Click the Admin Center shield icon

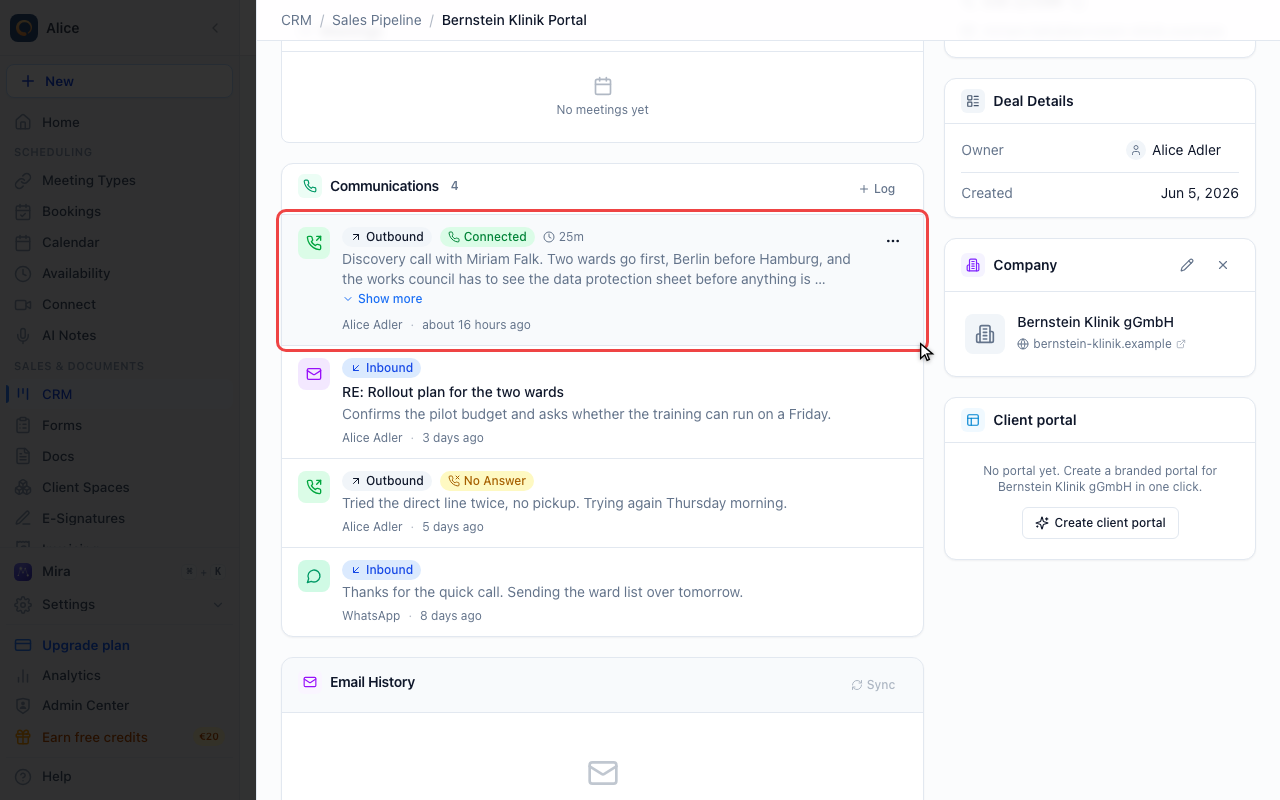click(23, 705)
